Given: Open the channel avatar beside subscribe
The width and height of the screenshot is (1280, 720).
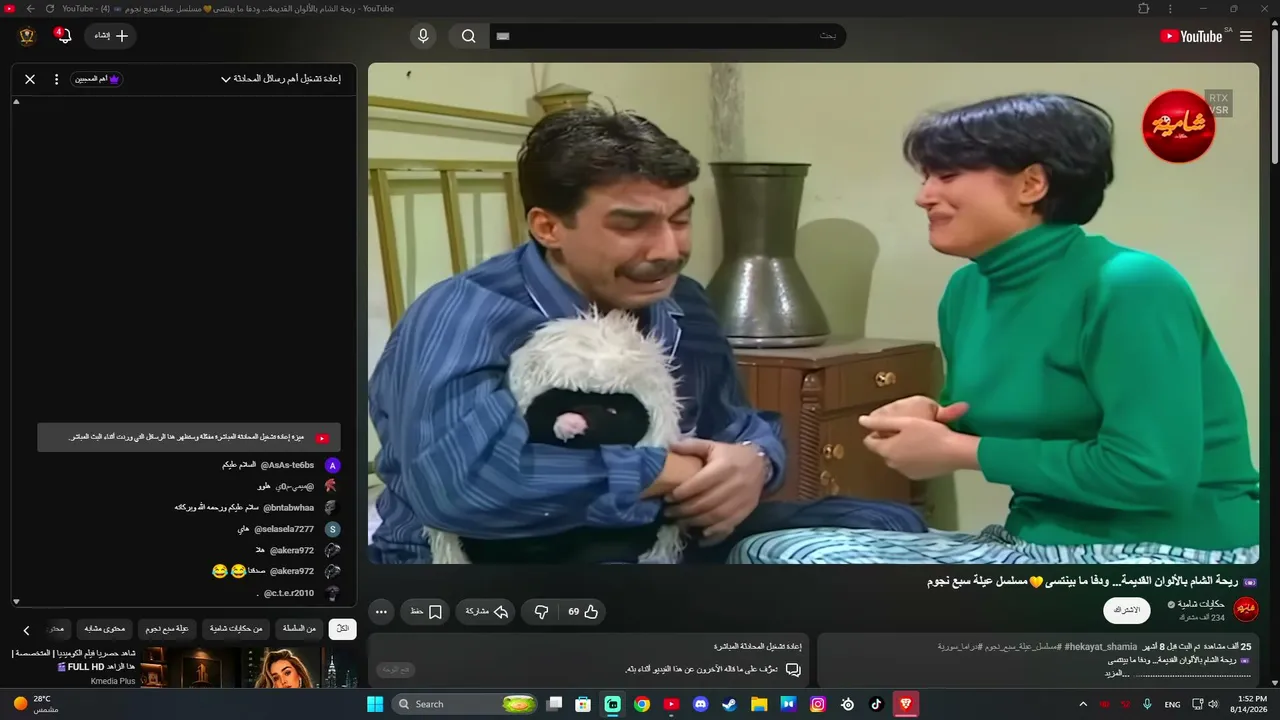Looking at the screenshot, I should click(x=1246, y=610).
